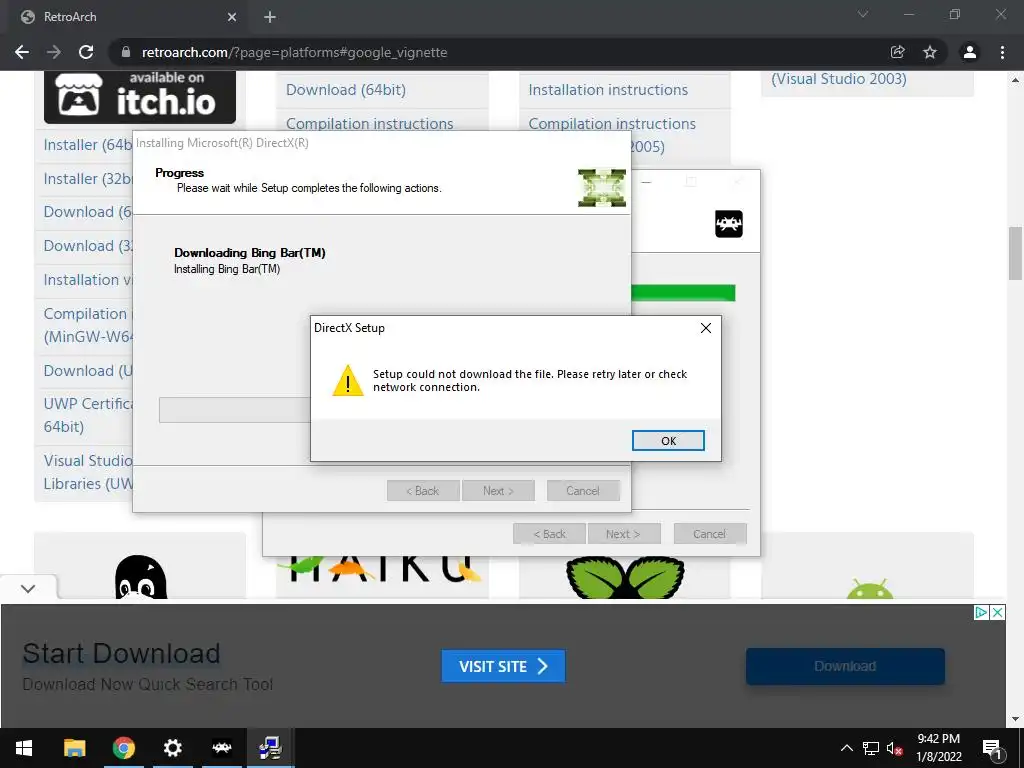Open the itch.io badge link

click(x=140, y=97)
